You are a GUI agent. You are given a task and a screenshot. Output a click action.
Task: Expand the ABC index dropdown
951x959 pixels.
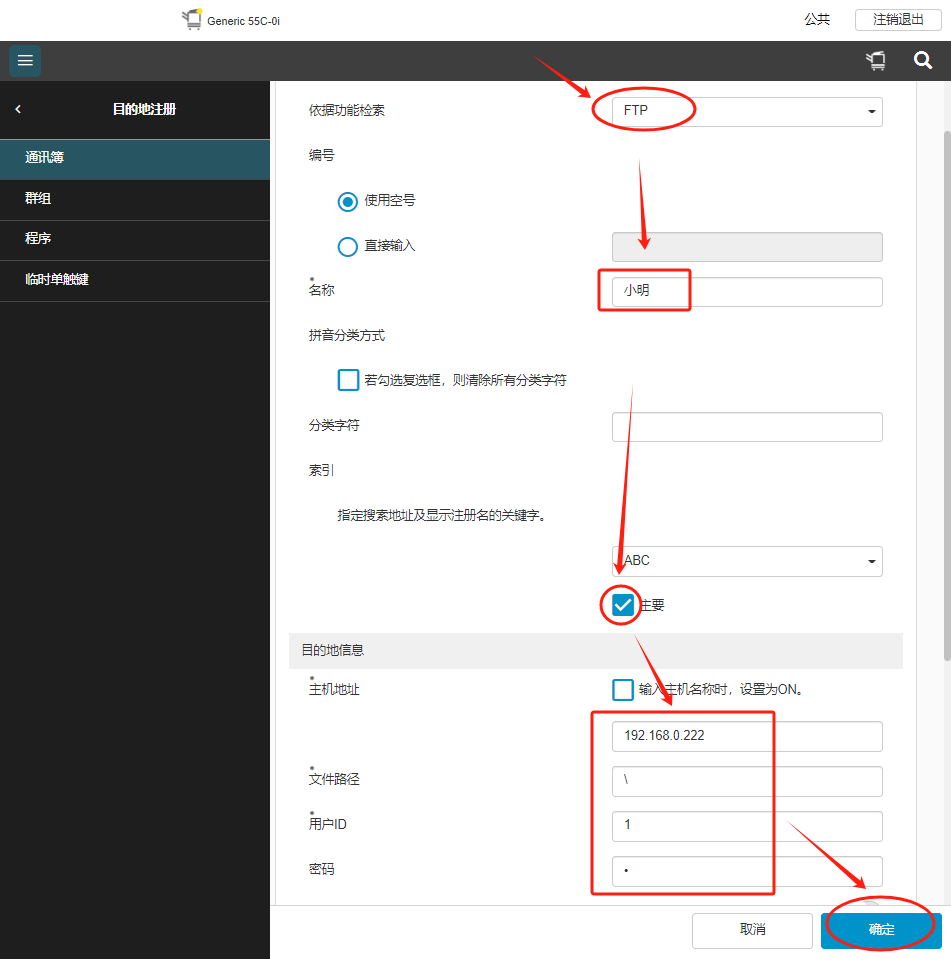coord(747,561)
